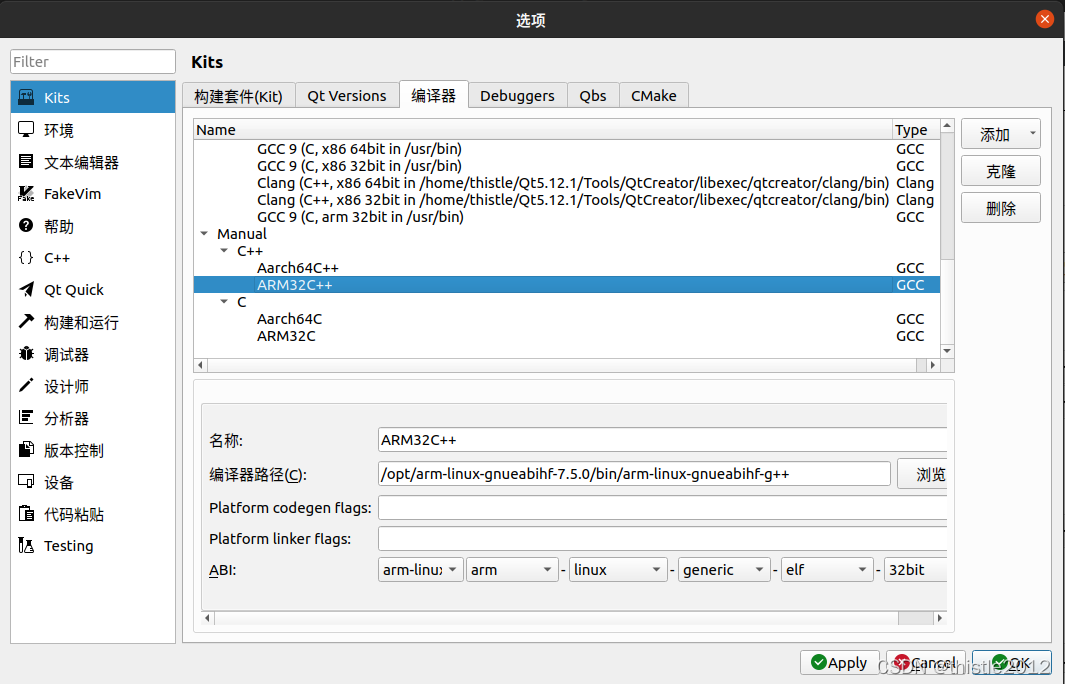Select the Kits category icon in sidebar
1065x684 pixels.
coord(26,96)
